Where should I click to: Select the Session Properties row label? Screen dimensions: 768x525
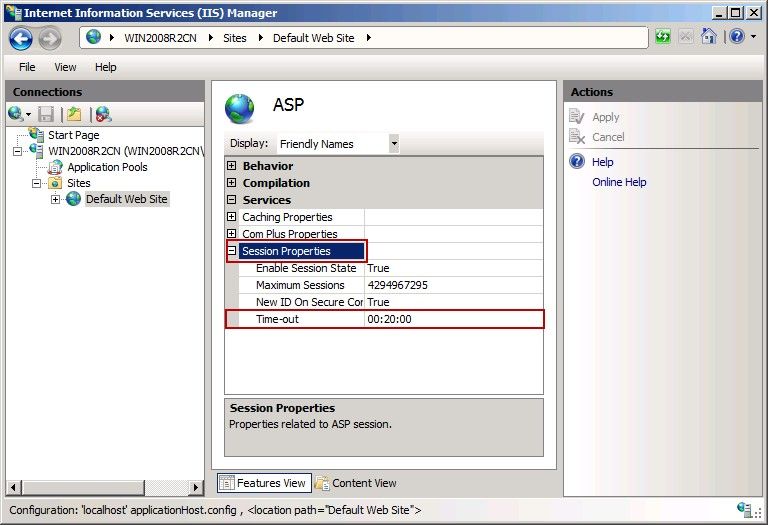click(301, 251)
